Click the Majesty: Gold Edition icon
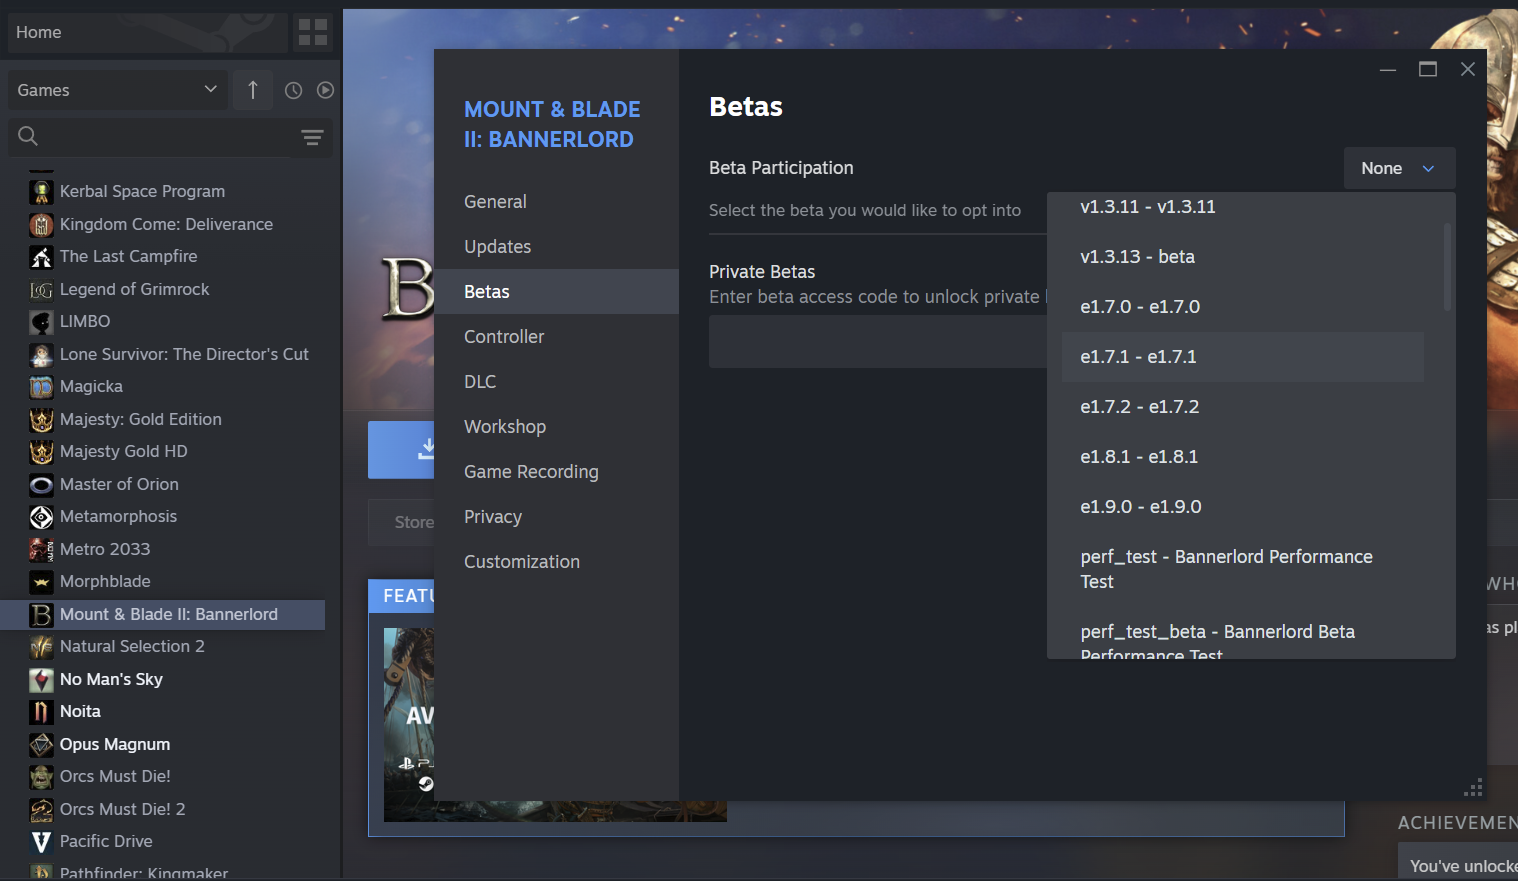 (x=41, y=420)
